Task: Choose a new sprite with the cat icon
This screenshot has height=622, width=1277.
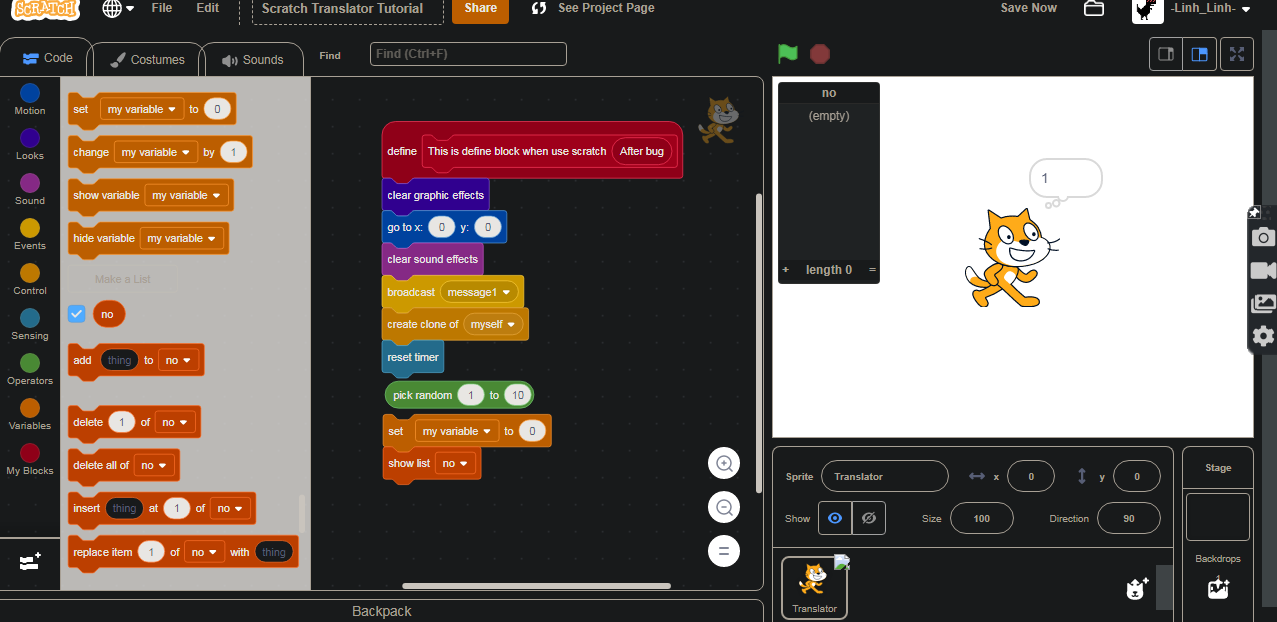Action: (x=1137, y=588)
